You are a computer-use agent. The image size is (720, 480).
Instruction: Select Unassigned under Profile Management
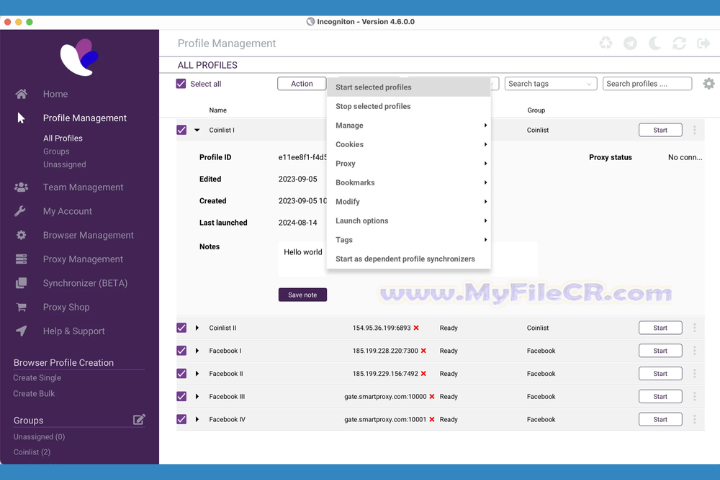click(x=65, y=164)
